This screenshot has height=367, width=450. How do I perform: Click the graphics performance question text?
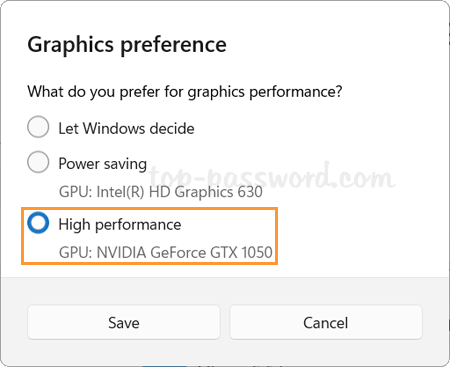coord(185,92)
